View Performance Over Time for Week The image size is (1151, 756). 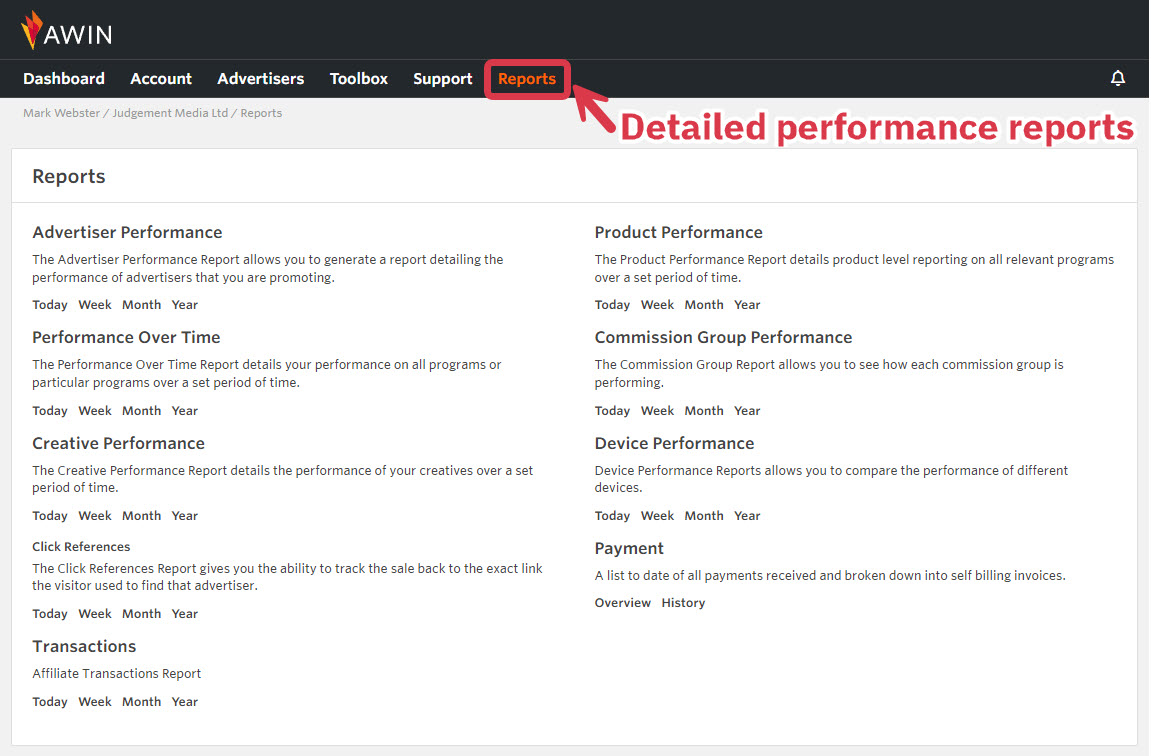coord(95,411)
